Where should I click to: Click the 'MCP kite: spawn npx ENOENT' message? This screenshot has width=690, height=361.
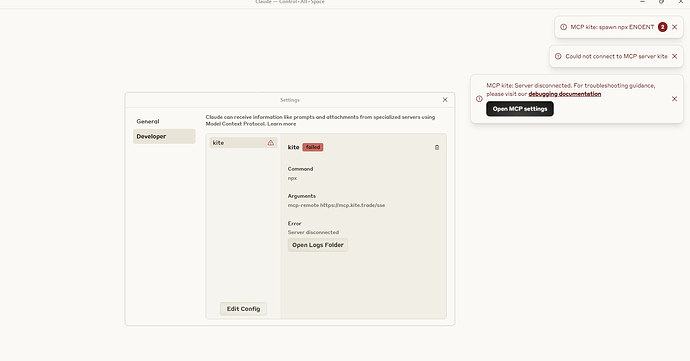tap(612, 27)
